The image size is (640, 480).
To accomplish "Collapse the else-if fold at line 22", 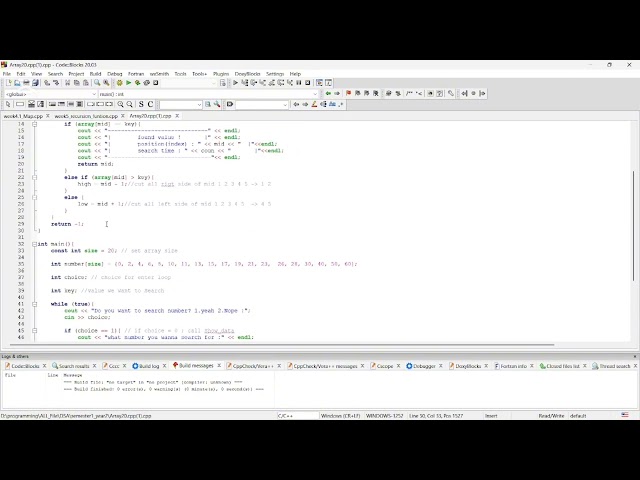I will click(x=35, y=178).
